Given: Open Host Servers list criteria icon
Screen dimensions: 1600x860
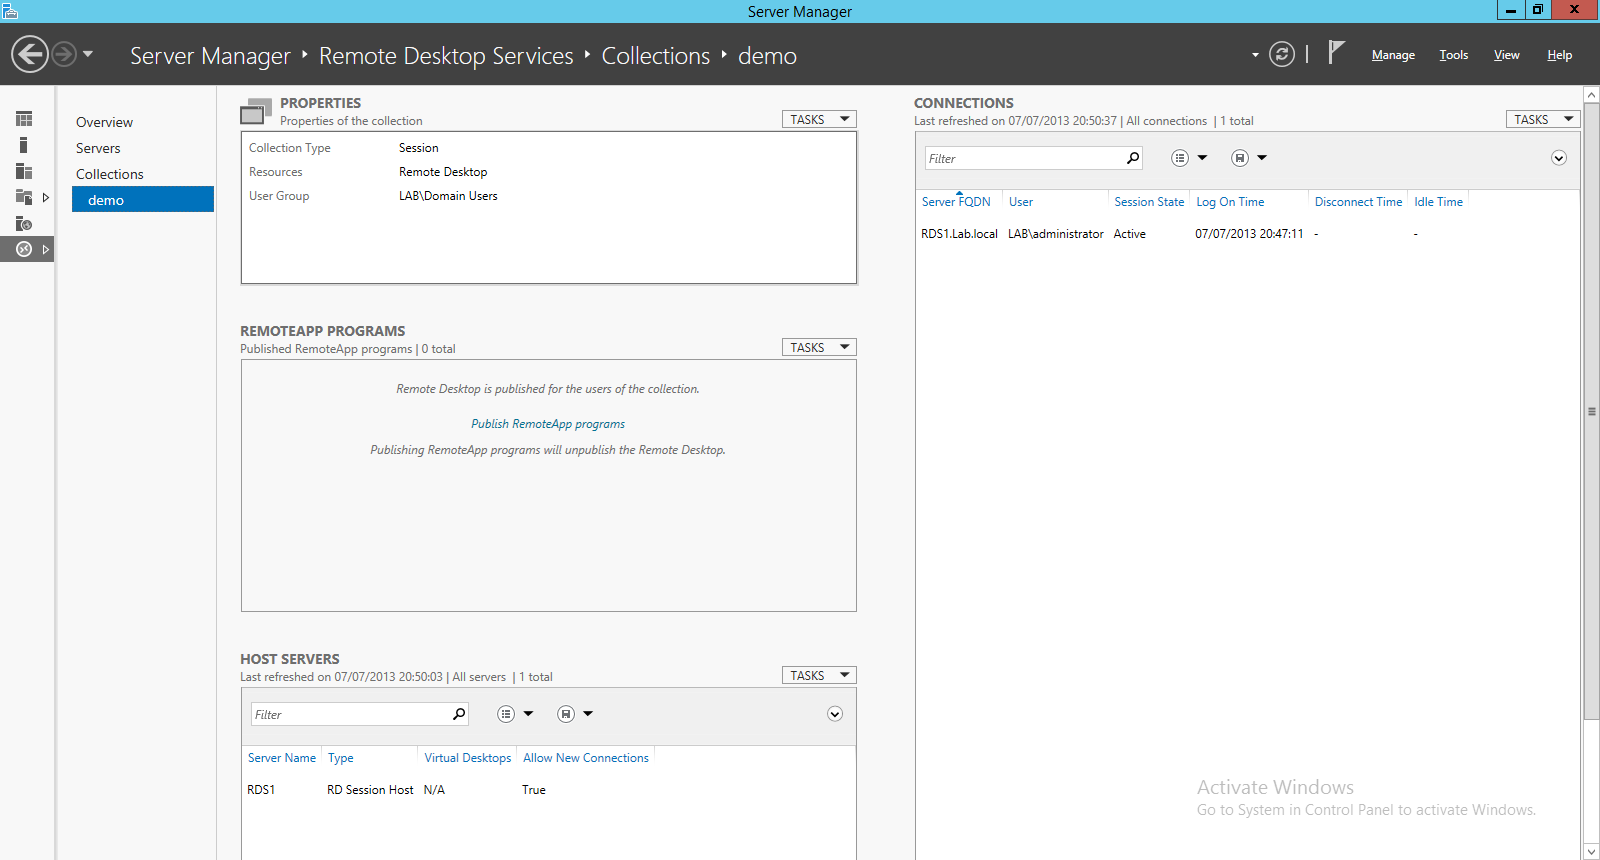Looking at the screenshot, I should coord(506,714).
